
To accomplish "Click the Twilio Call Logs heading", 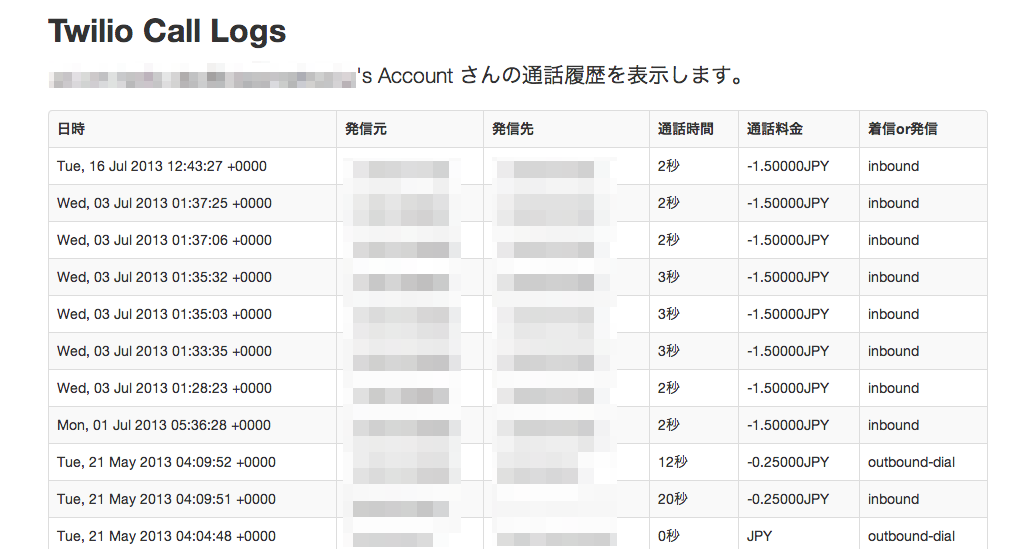I will 167,31.
